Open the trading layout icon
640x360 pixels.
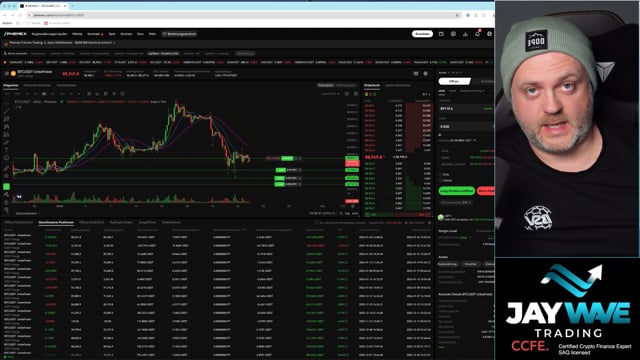(x=416, y=73)
